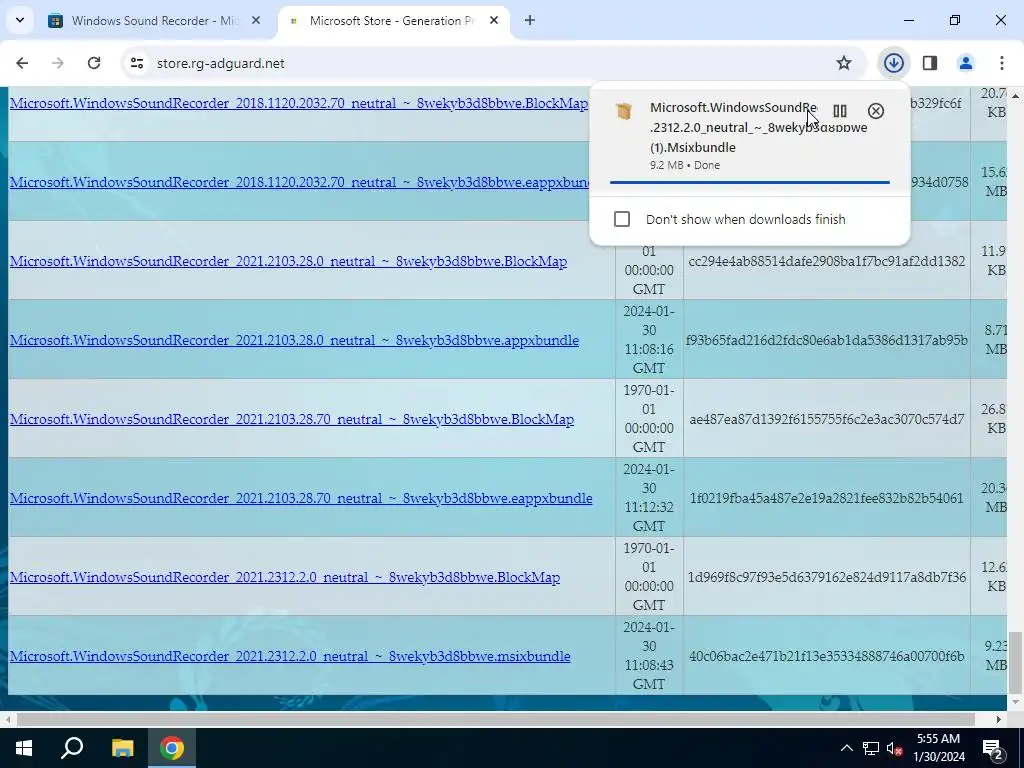Open the Windows Start menu

click(24, 748)
